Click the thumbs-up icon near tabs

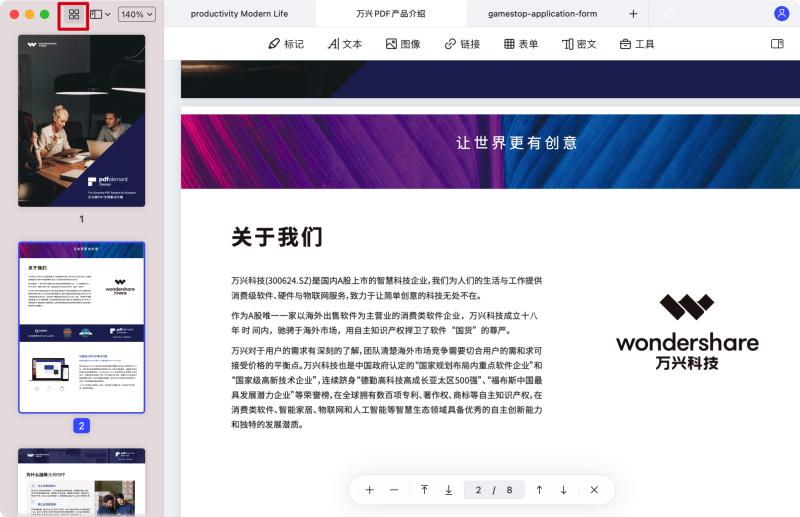tap(668, 14)
